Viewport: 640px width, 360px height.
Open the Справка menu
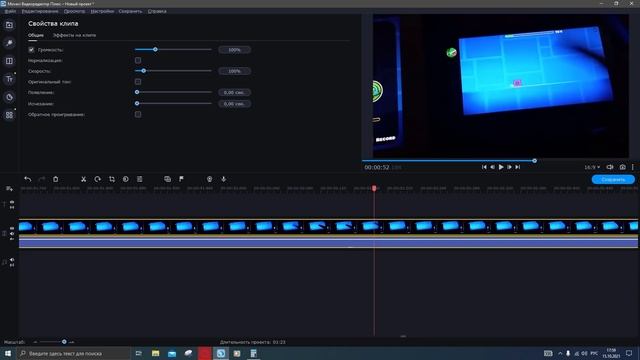click(x=157, y=11)
